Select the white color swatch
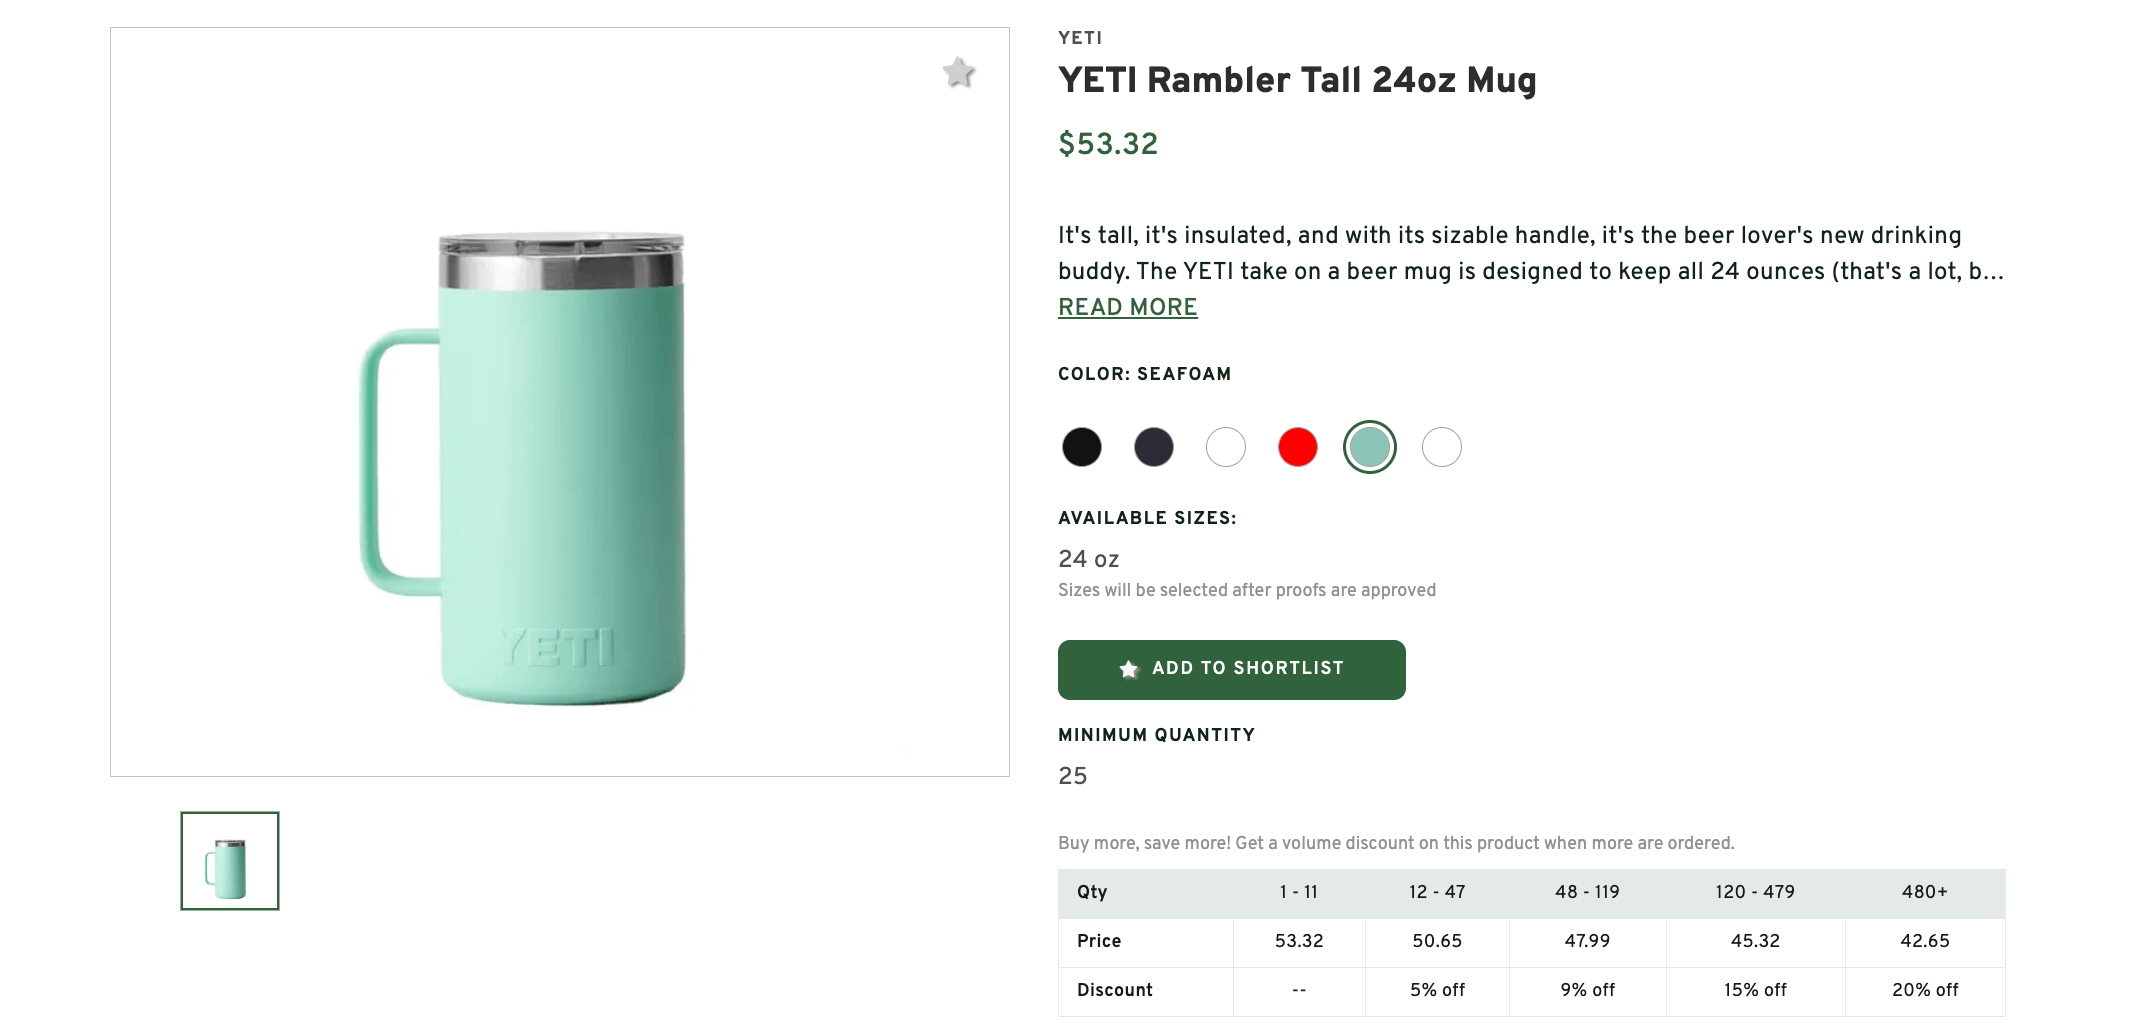The width and height of the screenshot is (2152, 1032). coord(1225,447)
